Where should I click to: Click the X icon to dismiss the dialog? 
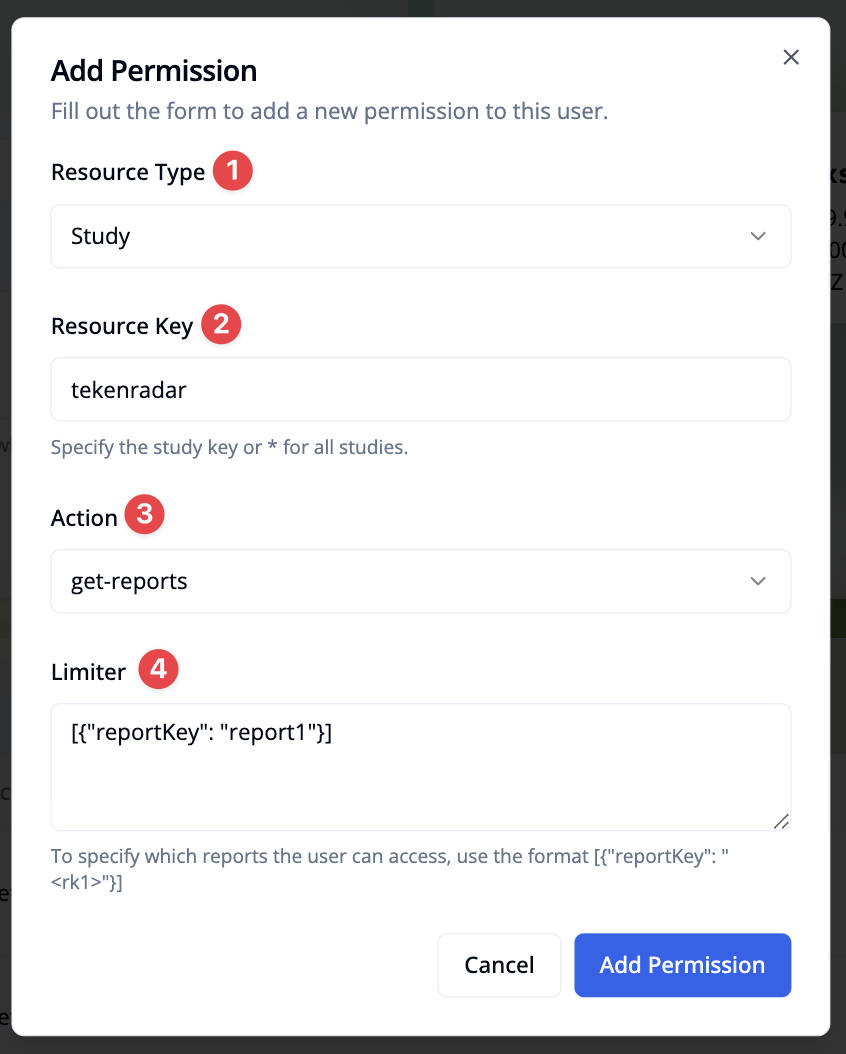point(791,57)
